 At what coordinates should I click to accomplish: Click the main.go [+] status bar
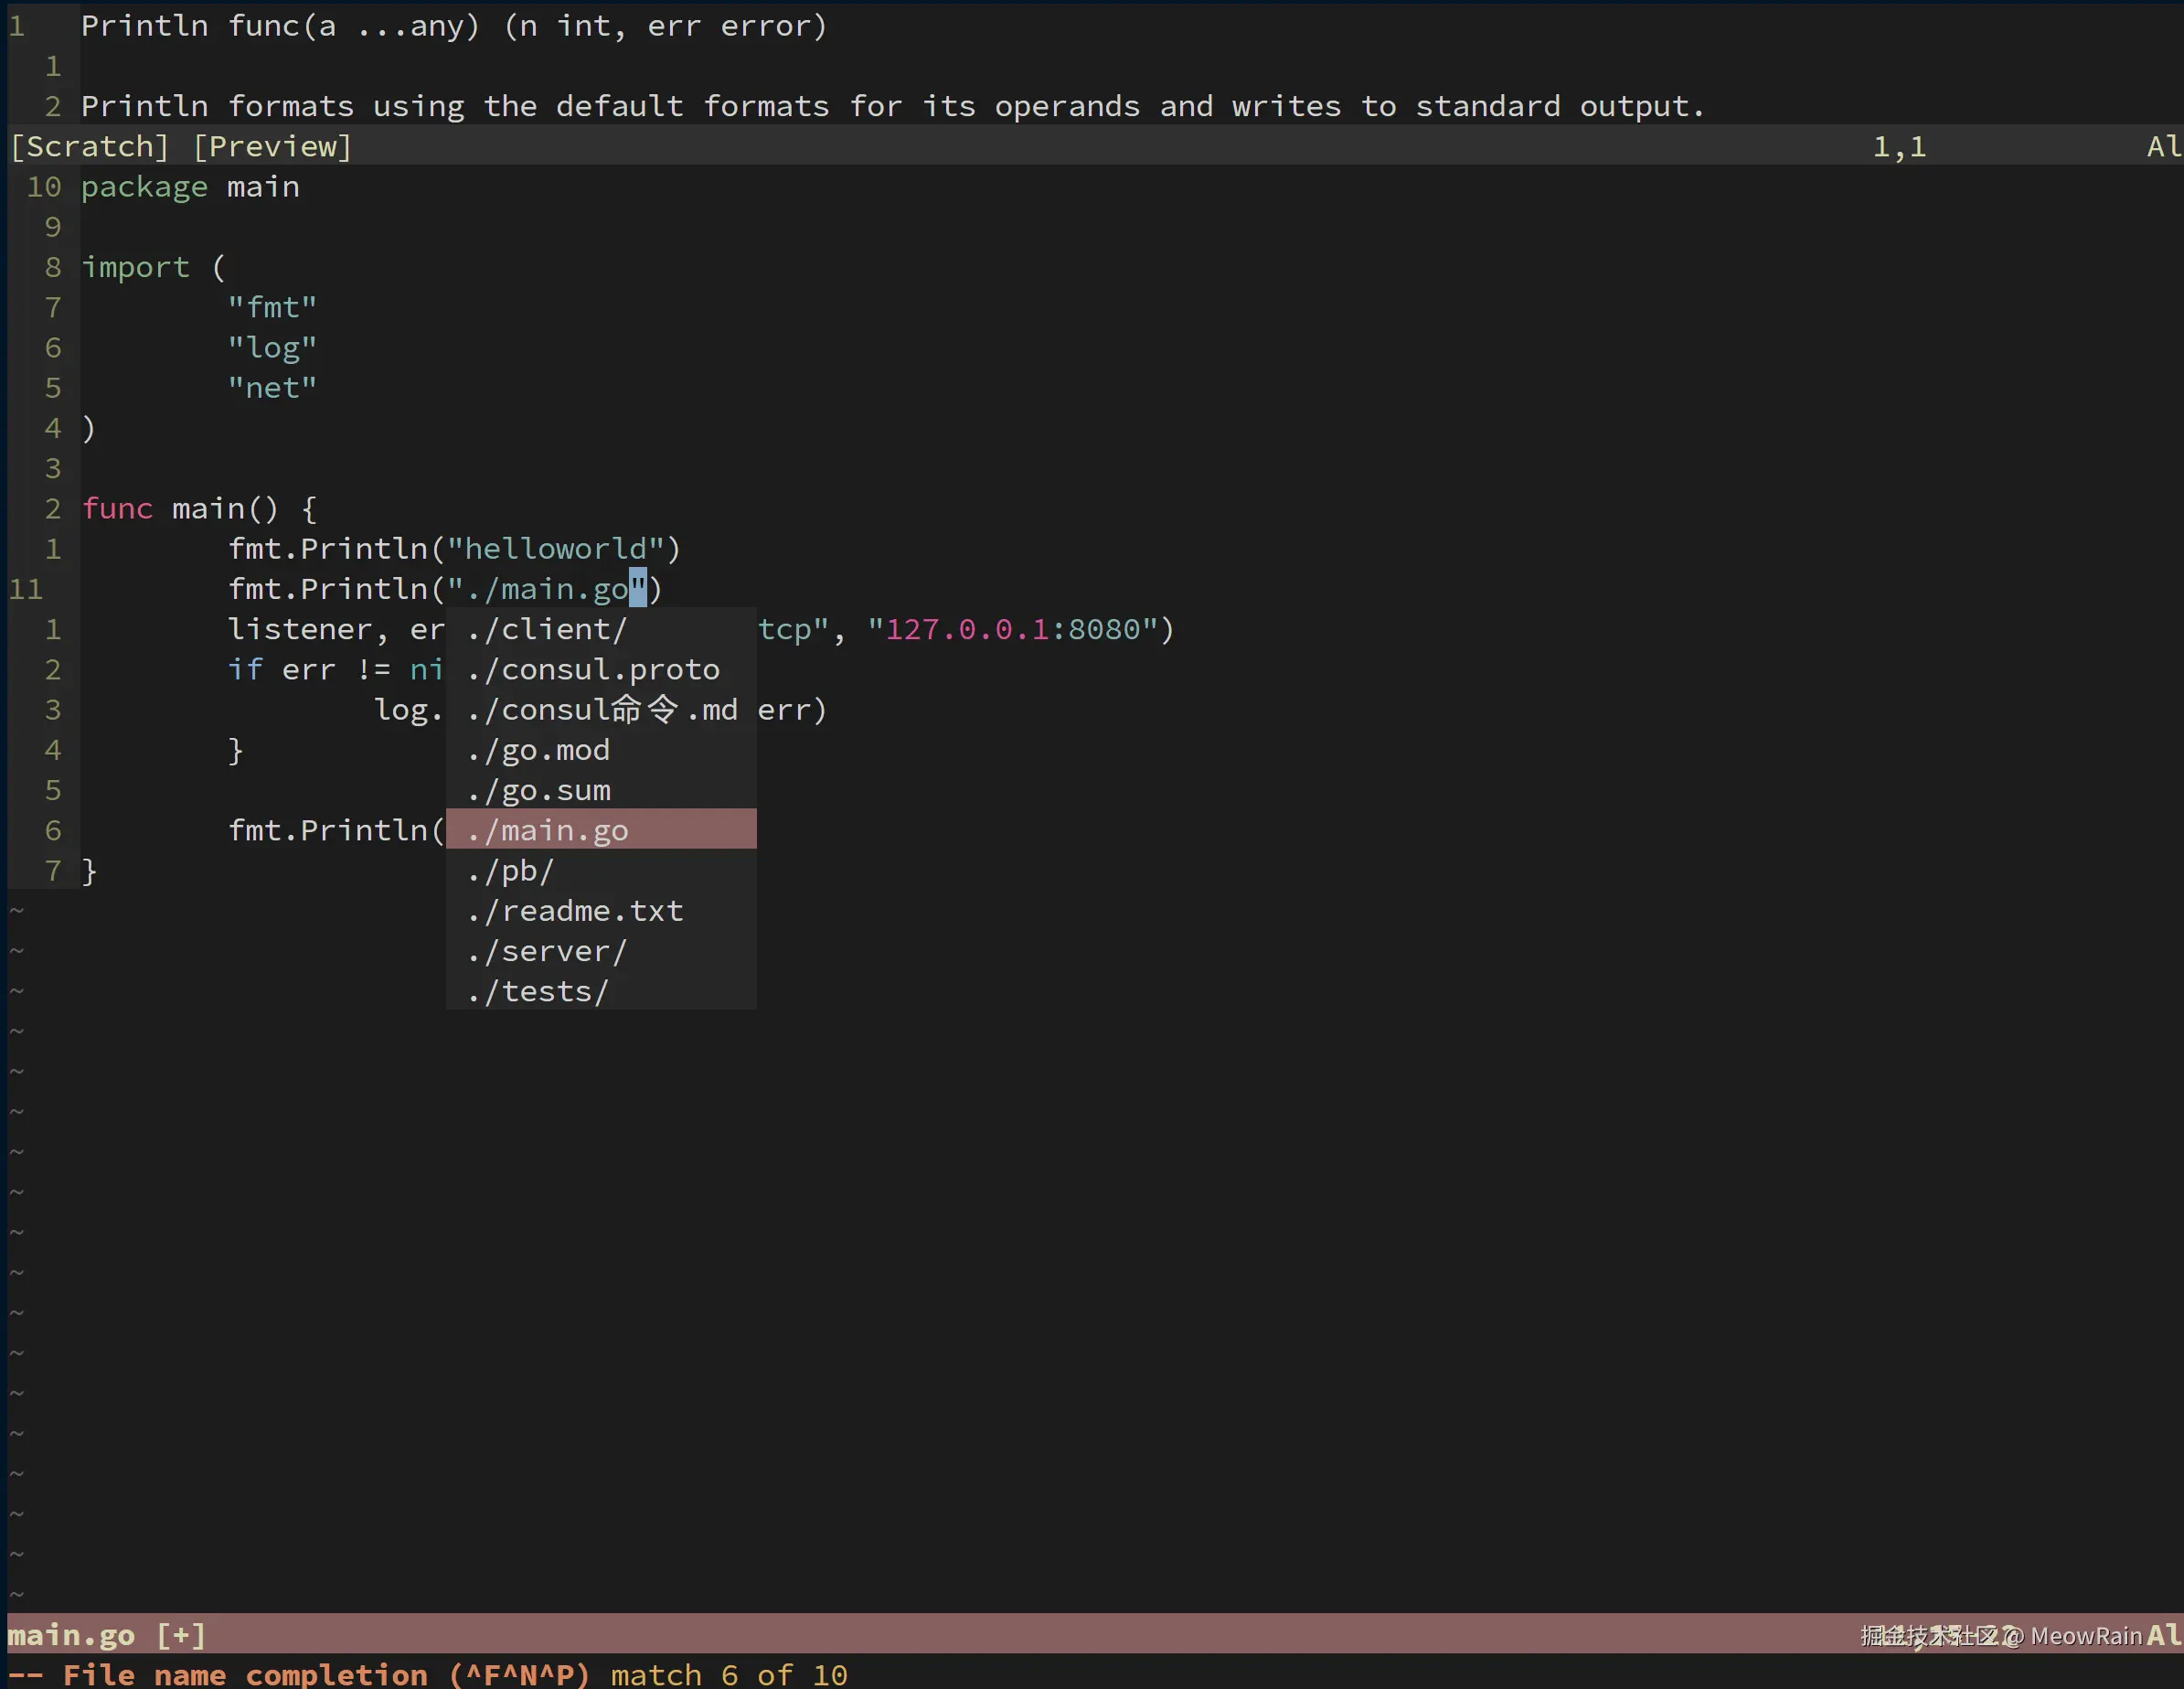[x=107, y=1635]
